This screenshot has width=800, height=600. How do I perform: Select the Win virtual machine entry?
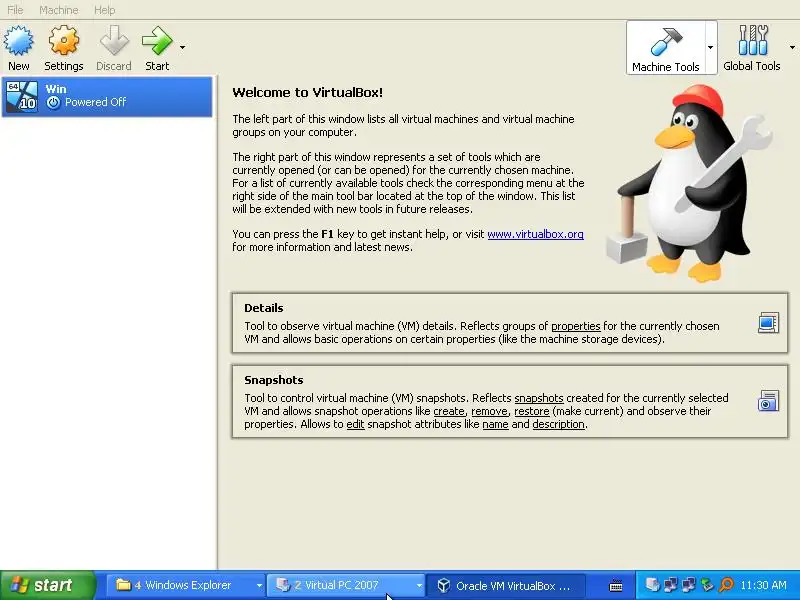[x=107, y=96]
